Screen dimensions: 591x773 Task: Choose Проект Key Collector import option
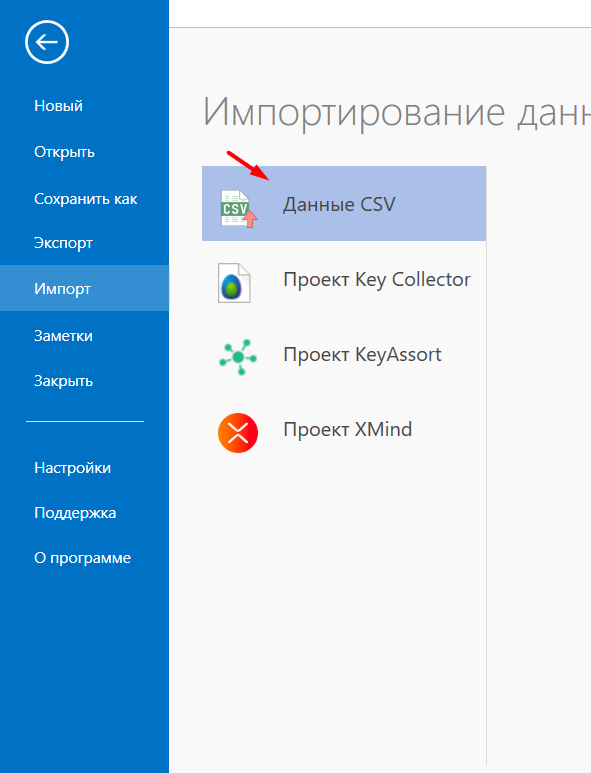344,280
